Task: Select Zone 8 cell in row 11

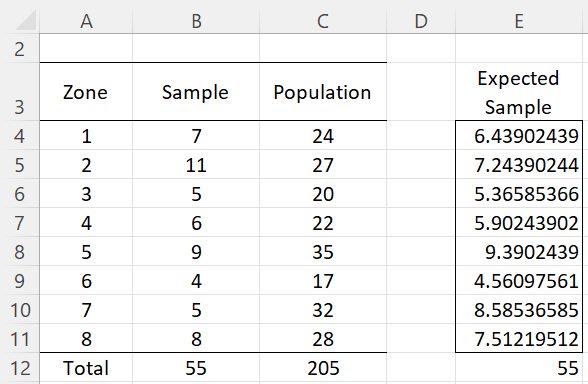Action: (86, 339)
